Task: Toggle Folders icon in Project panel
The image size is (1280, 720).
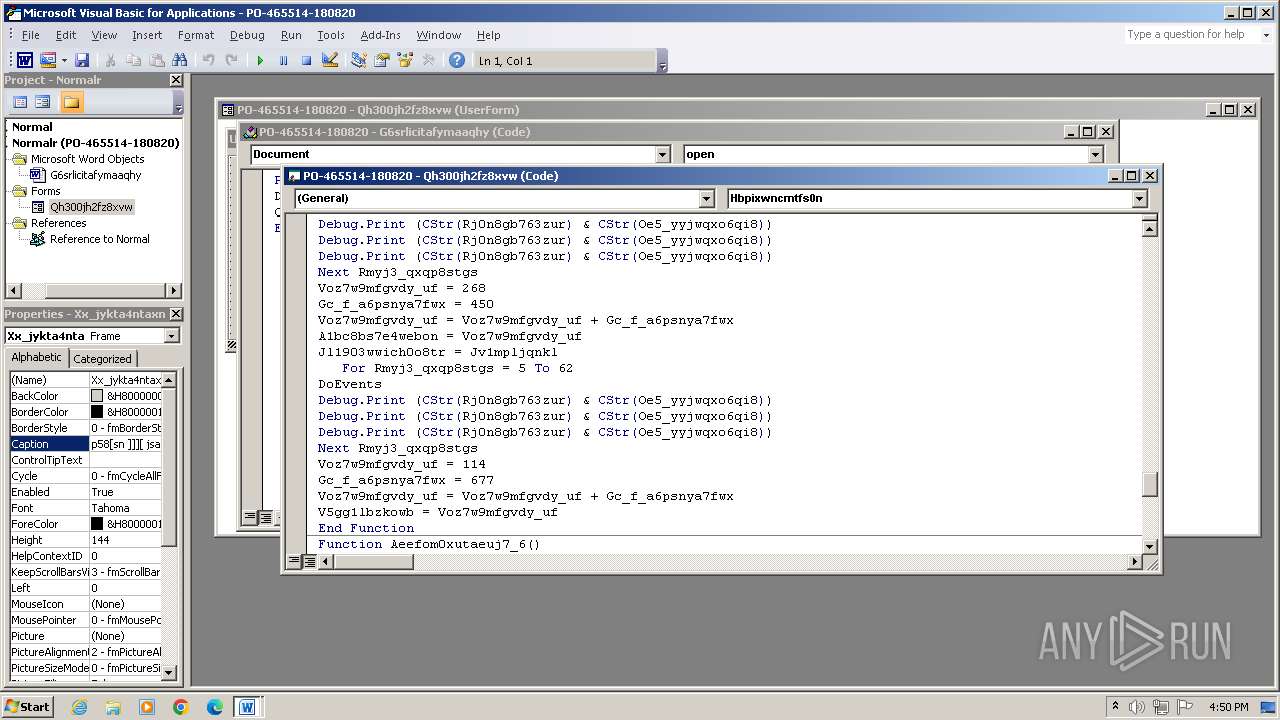Action: (x=71, y=102)
